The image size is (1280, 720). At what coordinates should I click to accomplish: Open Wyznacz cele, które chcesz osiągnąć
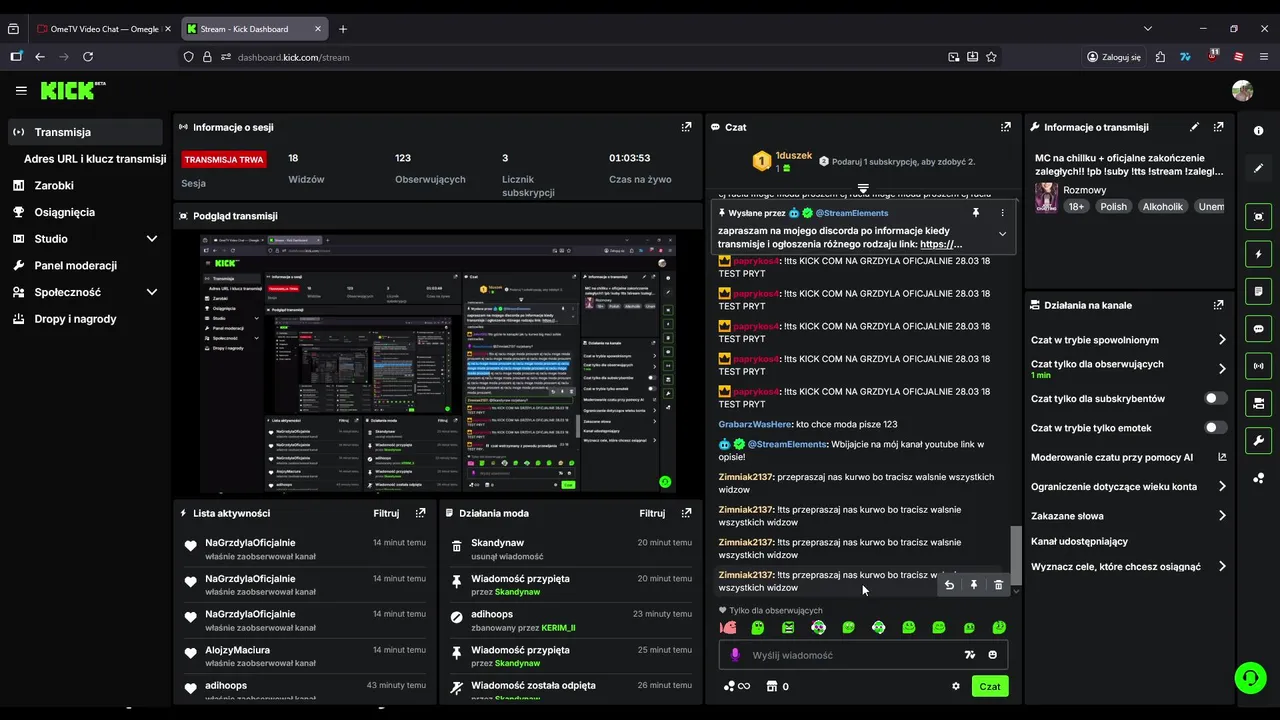(x=1128, y=566)
